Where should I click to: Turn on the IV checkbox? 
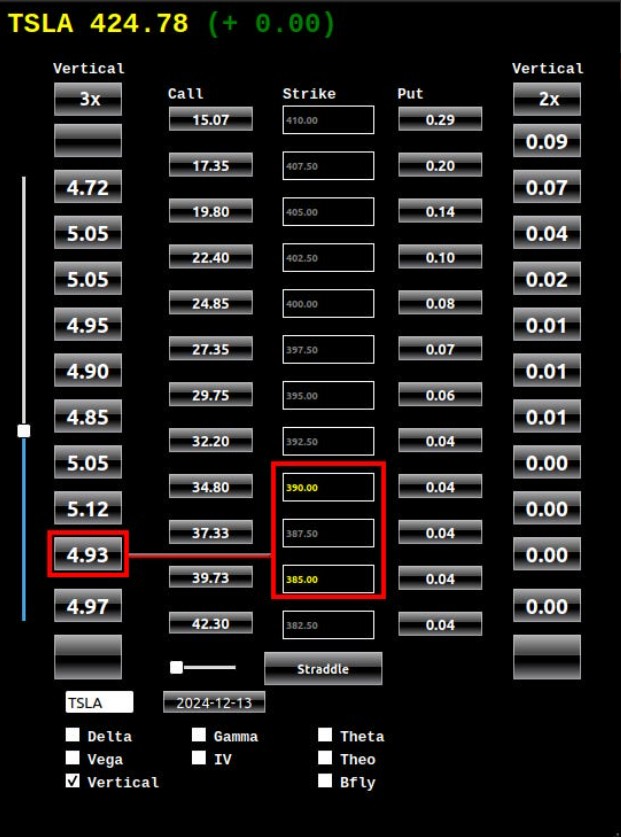click(199, 758)
